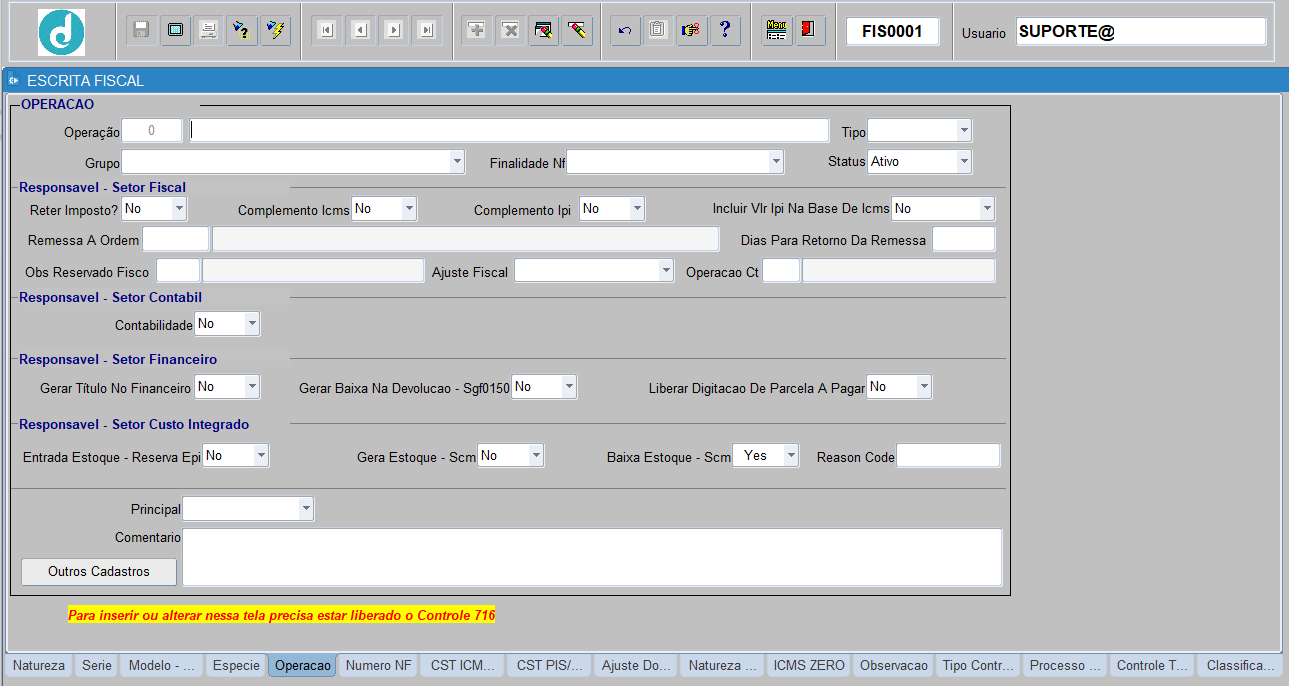Switch to the Modelo tab

pyautogui.click(x=163, y=665)
